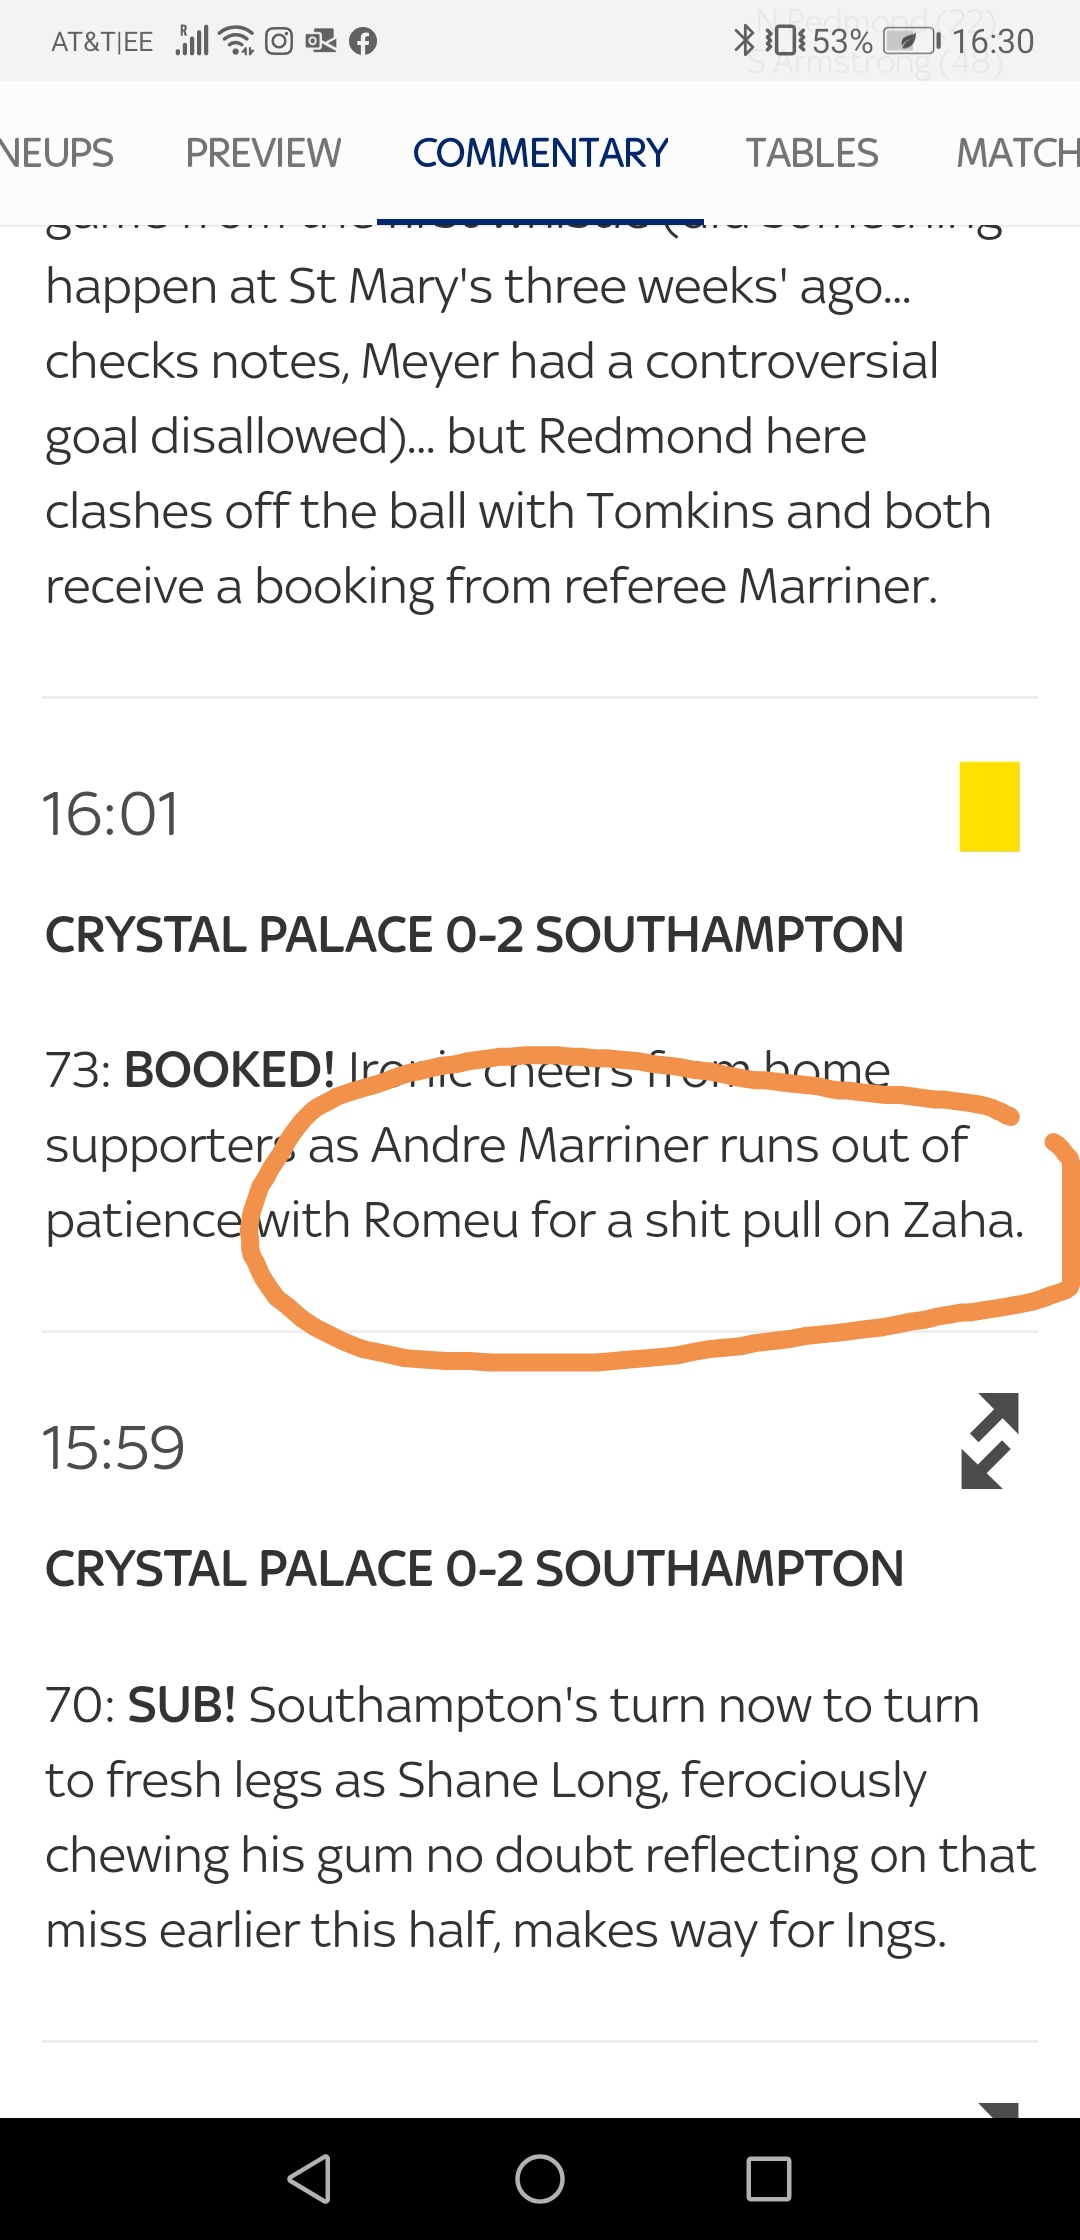Tap the Android back navigation button
The height and width of the screenshot is (2240, 1080).
tap(310, 2179)
